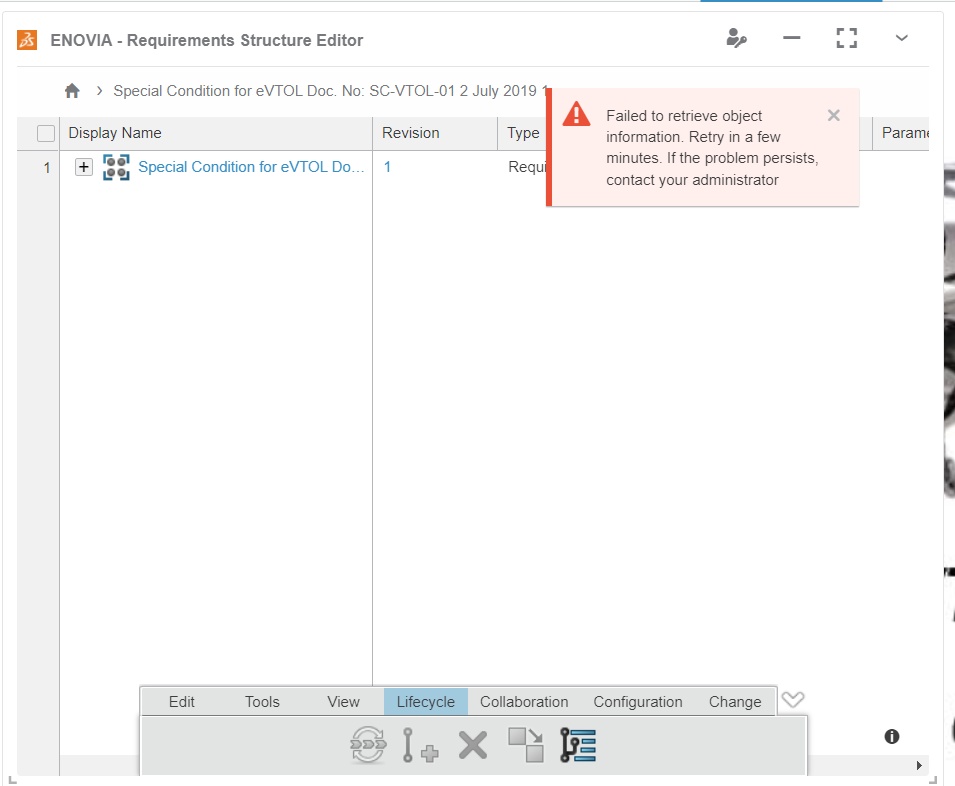Maximize widget with fullscreen icon

[x=847, y=38]
